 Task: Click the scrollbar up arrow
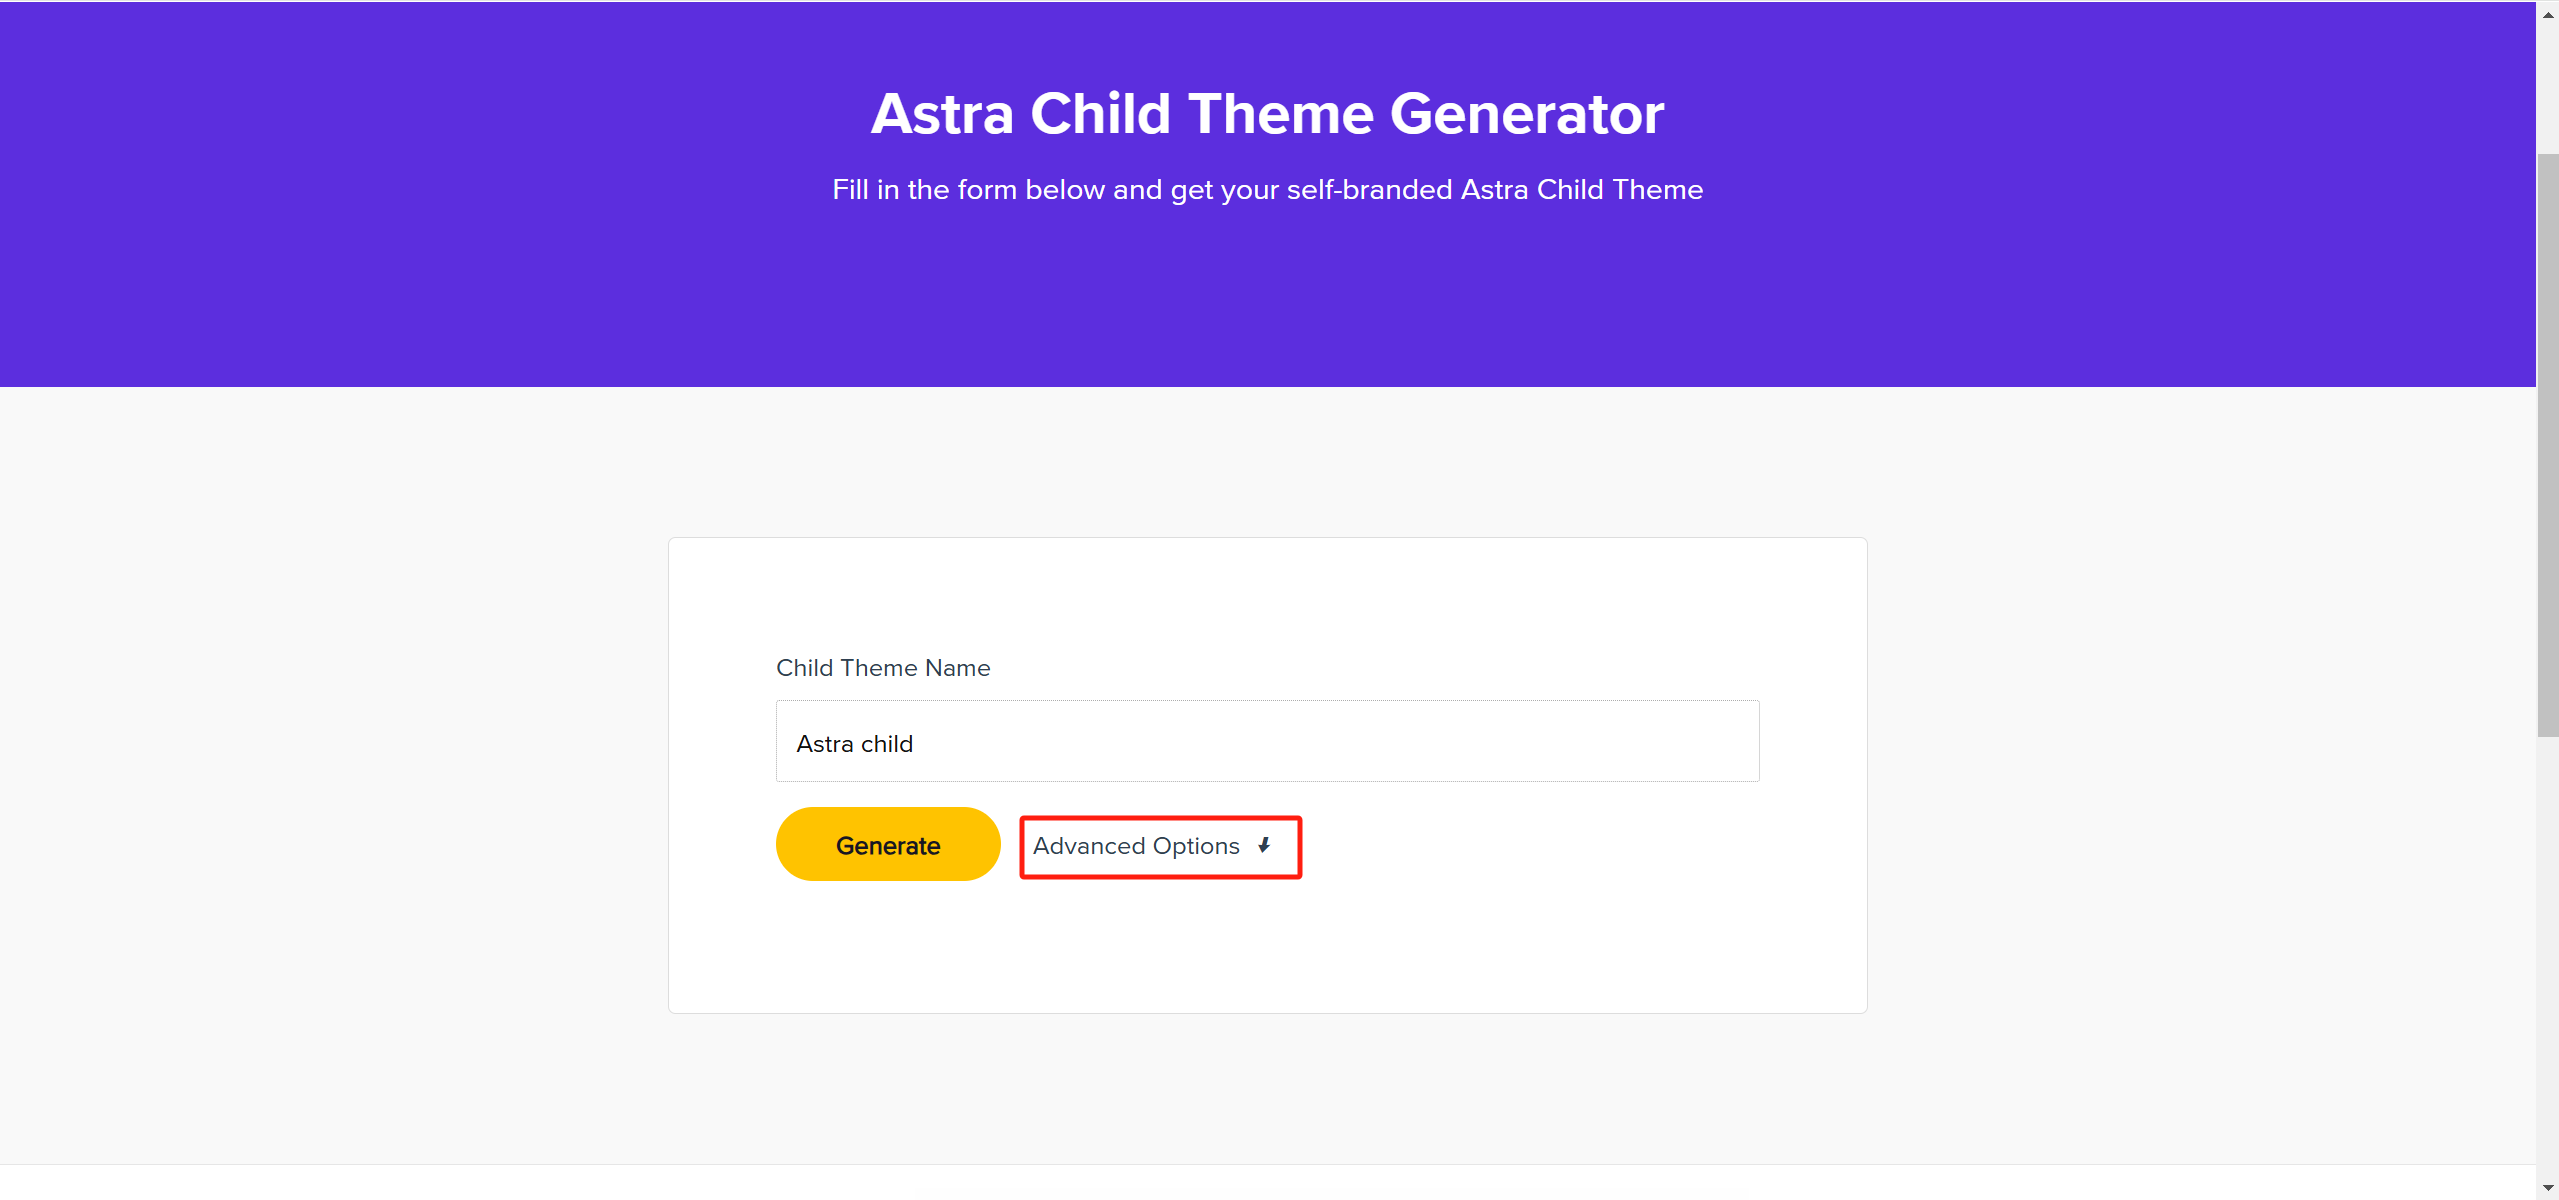tap(2546, 14)
